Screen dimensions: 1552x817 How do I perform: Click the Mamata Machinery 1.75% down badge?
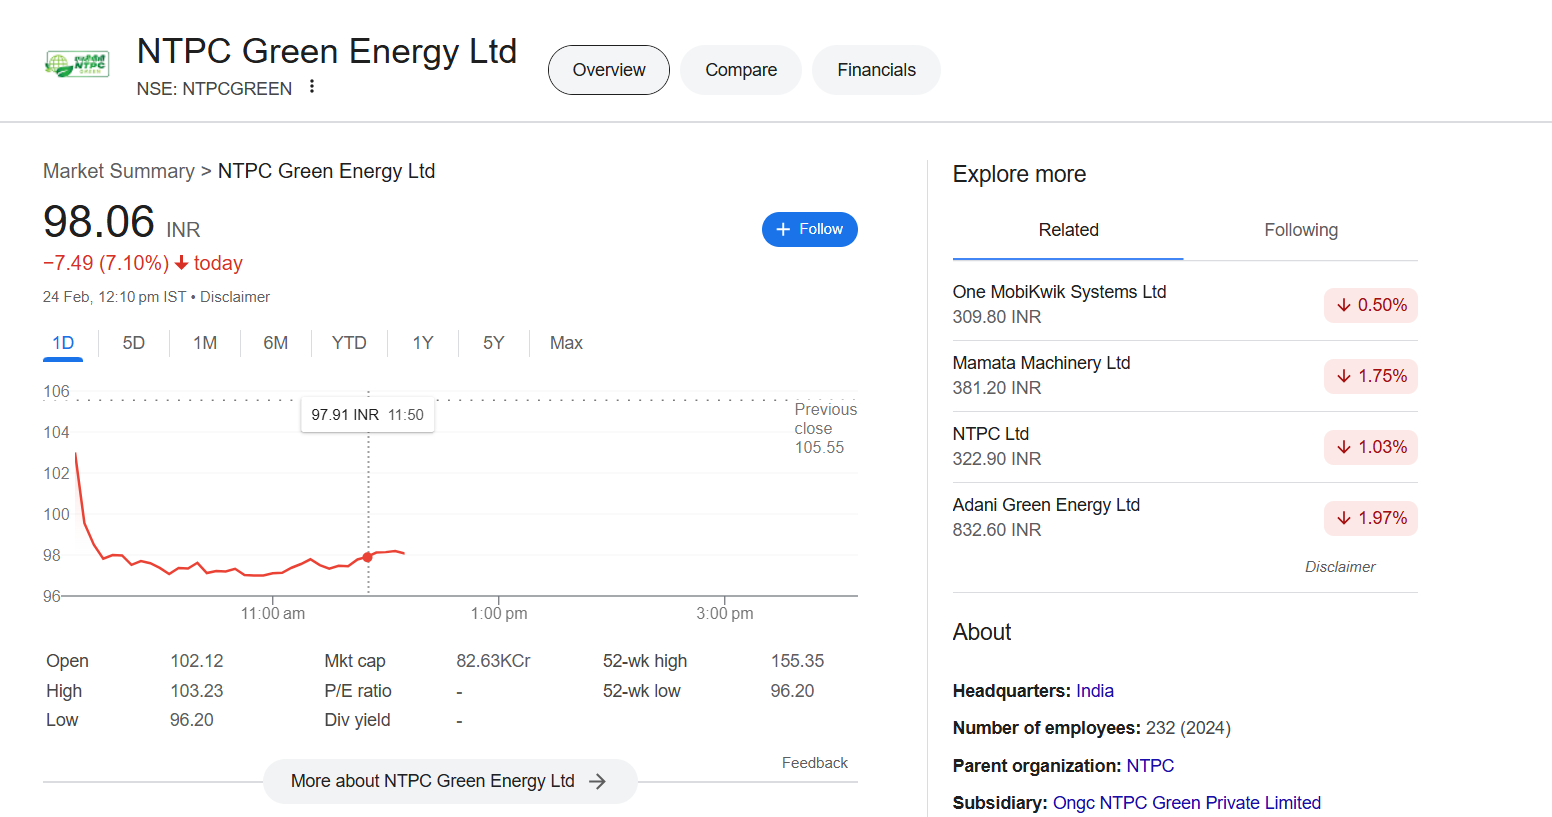pos(1371,376)
